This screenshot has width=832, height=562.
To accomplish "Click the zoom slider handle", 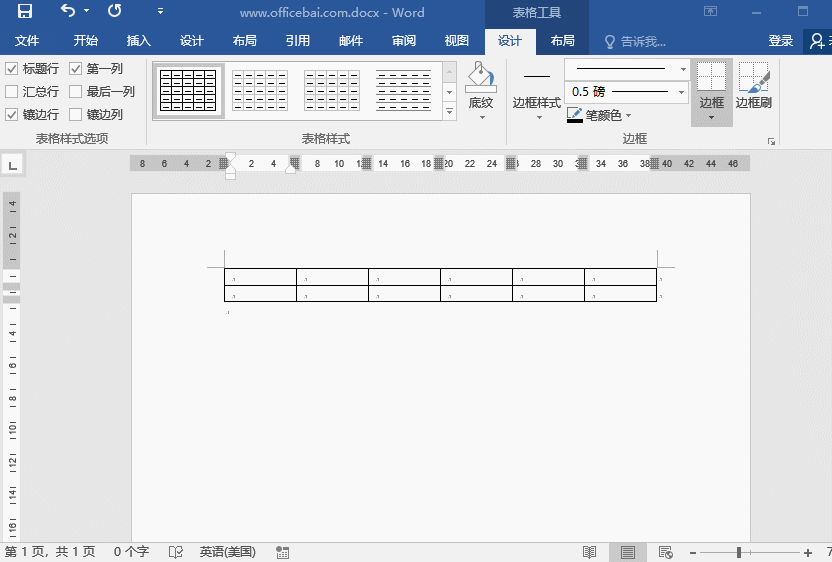I will (739, 553).
